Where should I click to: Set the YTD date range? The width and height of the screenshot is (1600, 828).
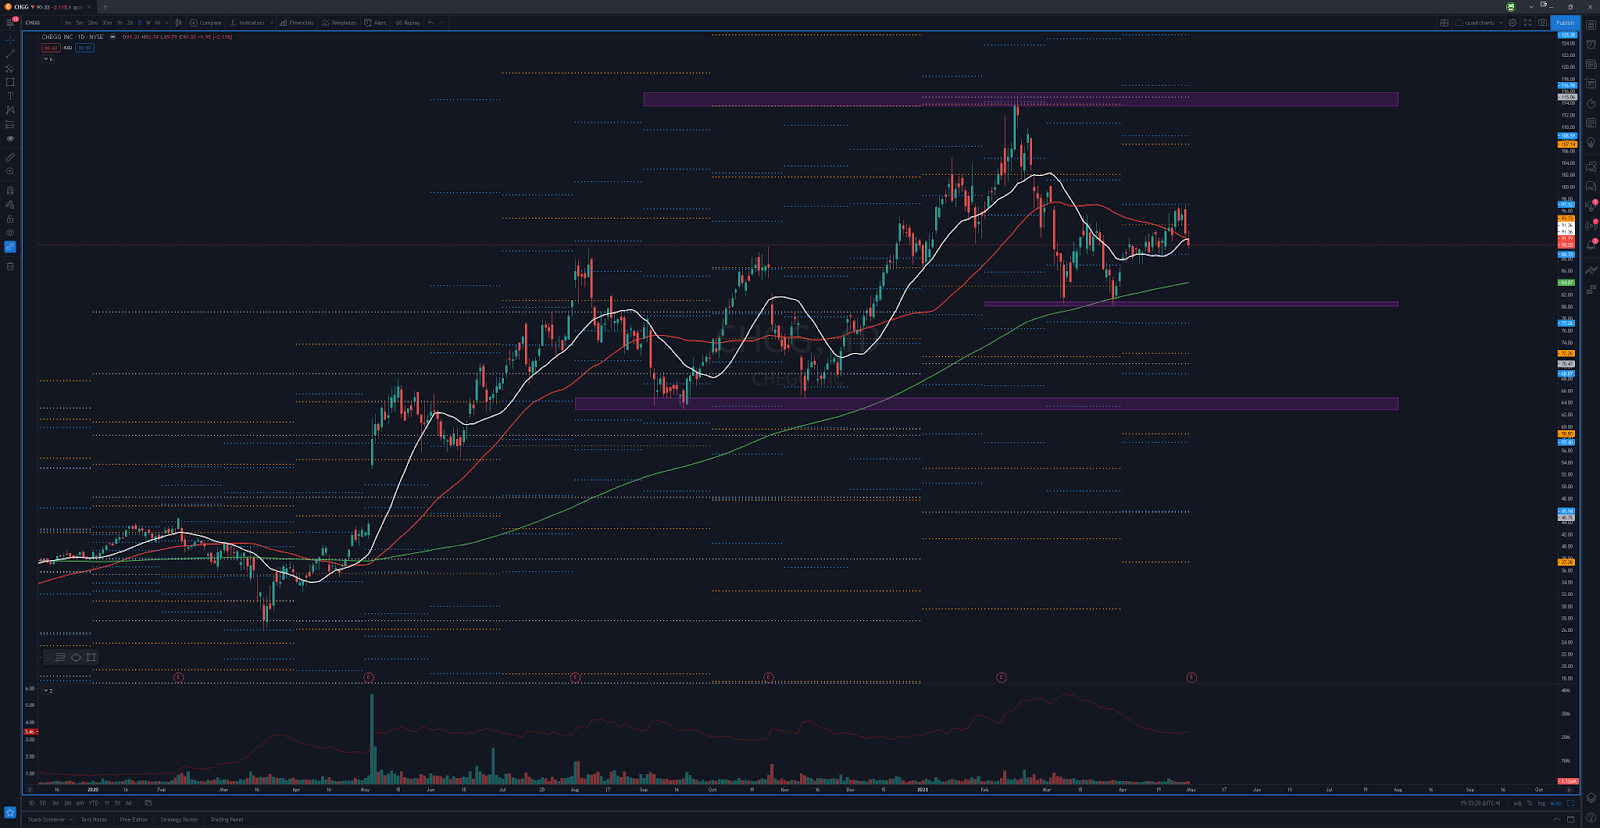[93, 803]
